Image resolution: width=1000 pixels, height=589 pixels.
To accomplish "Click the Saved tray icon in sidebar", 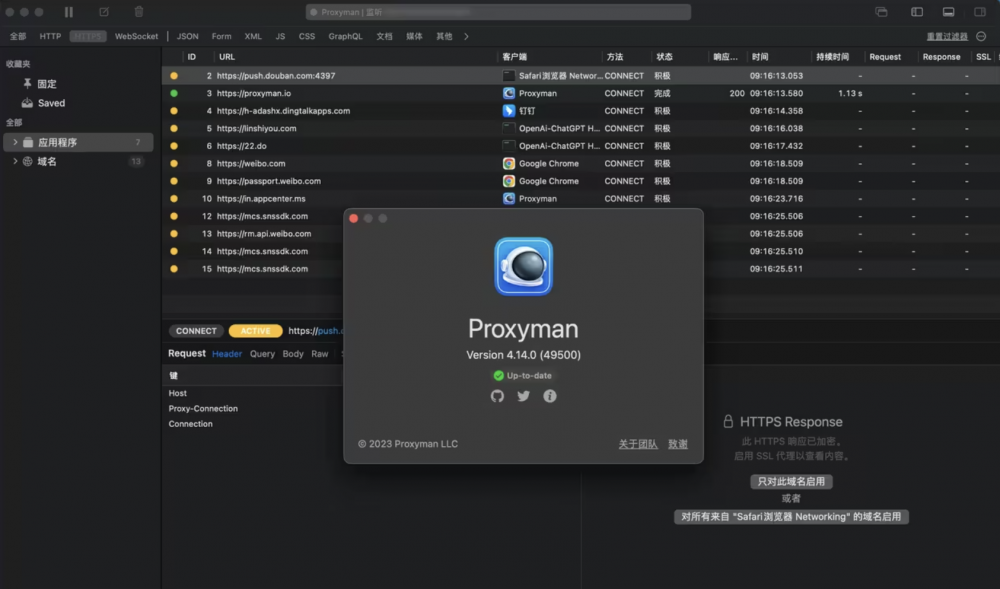I will (x=27, y=103).
